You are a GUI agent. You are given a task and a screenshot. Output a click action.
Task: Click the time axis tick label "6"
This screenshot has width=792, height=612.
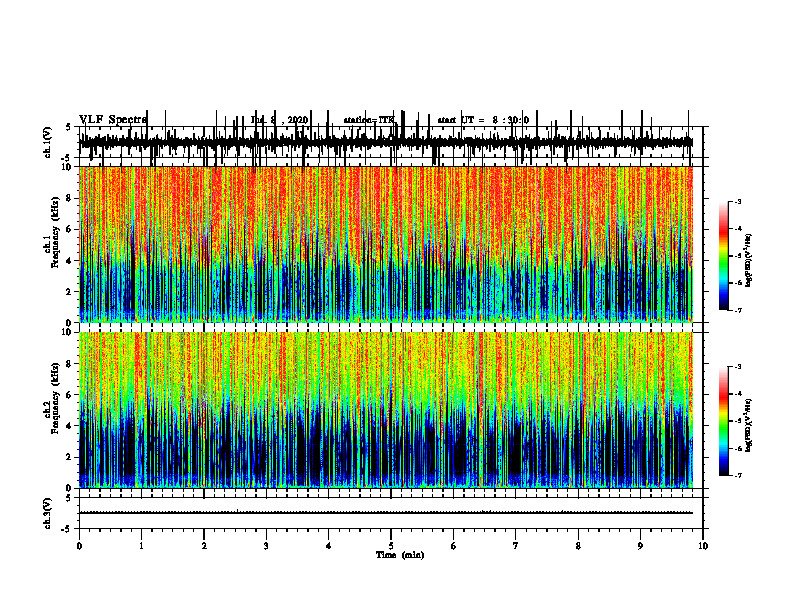point(453,546)
